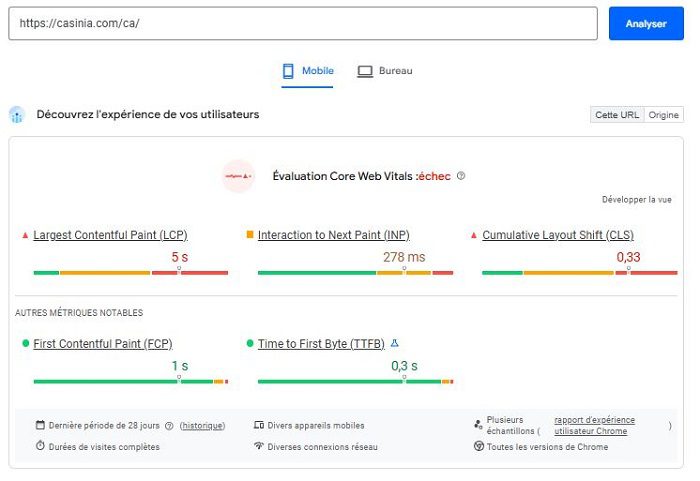Expand view with Développer la vue
The image size is (700, 481).
point(637,200)
